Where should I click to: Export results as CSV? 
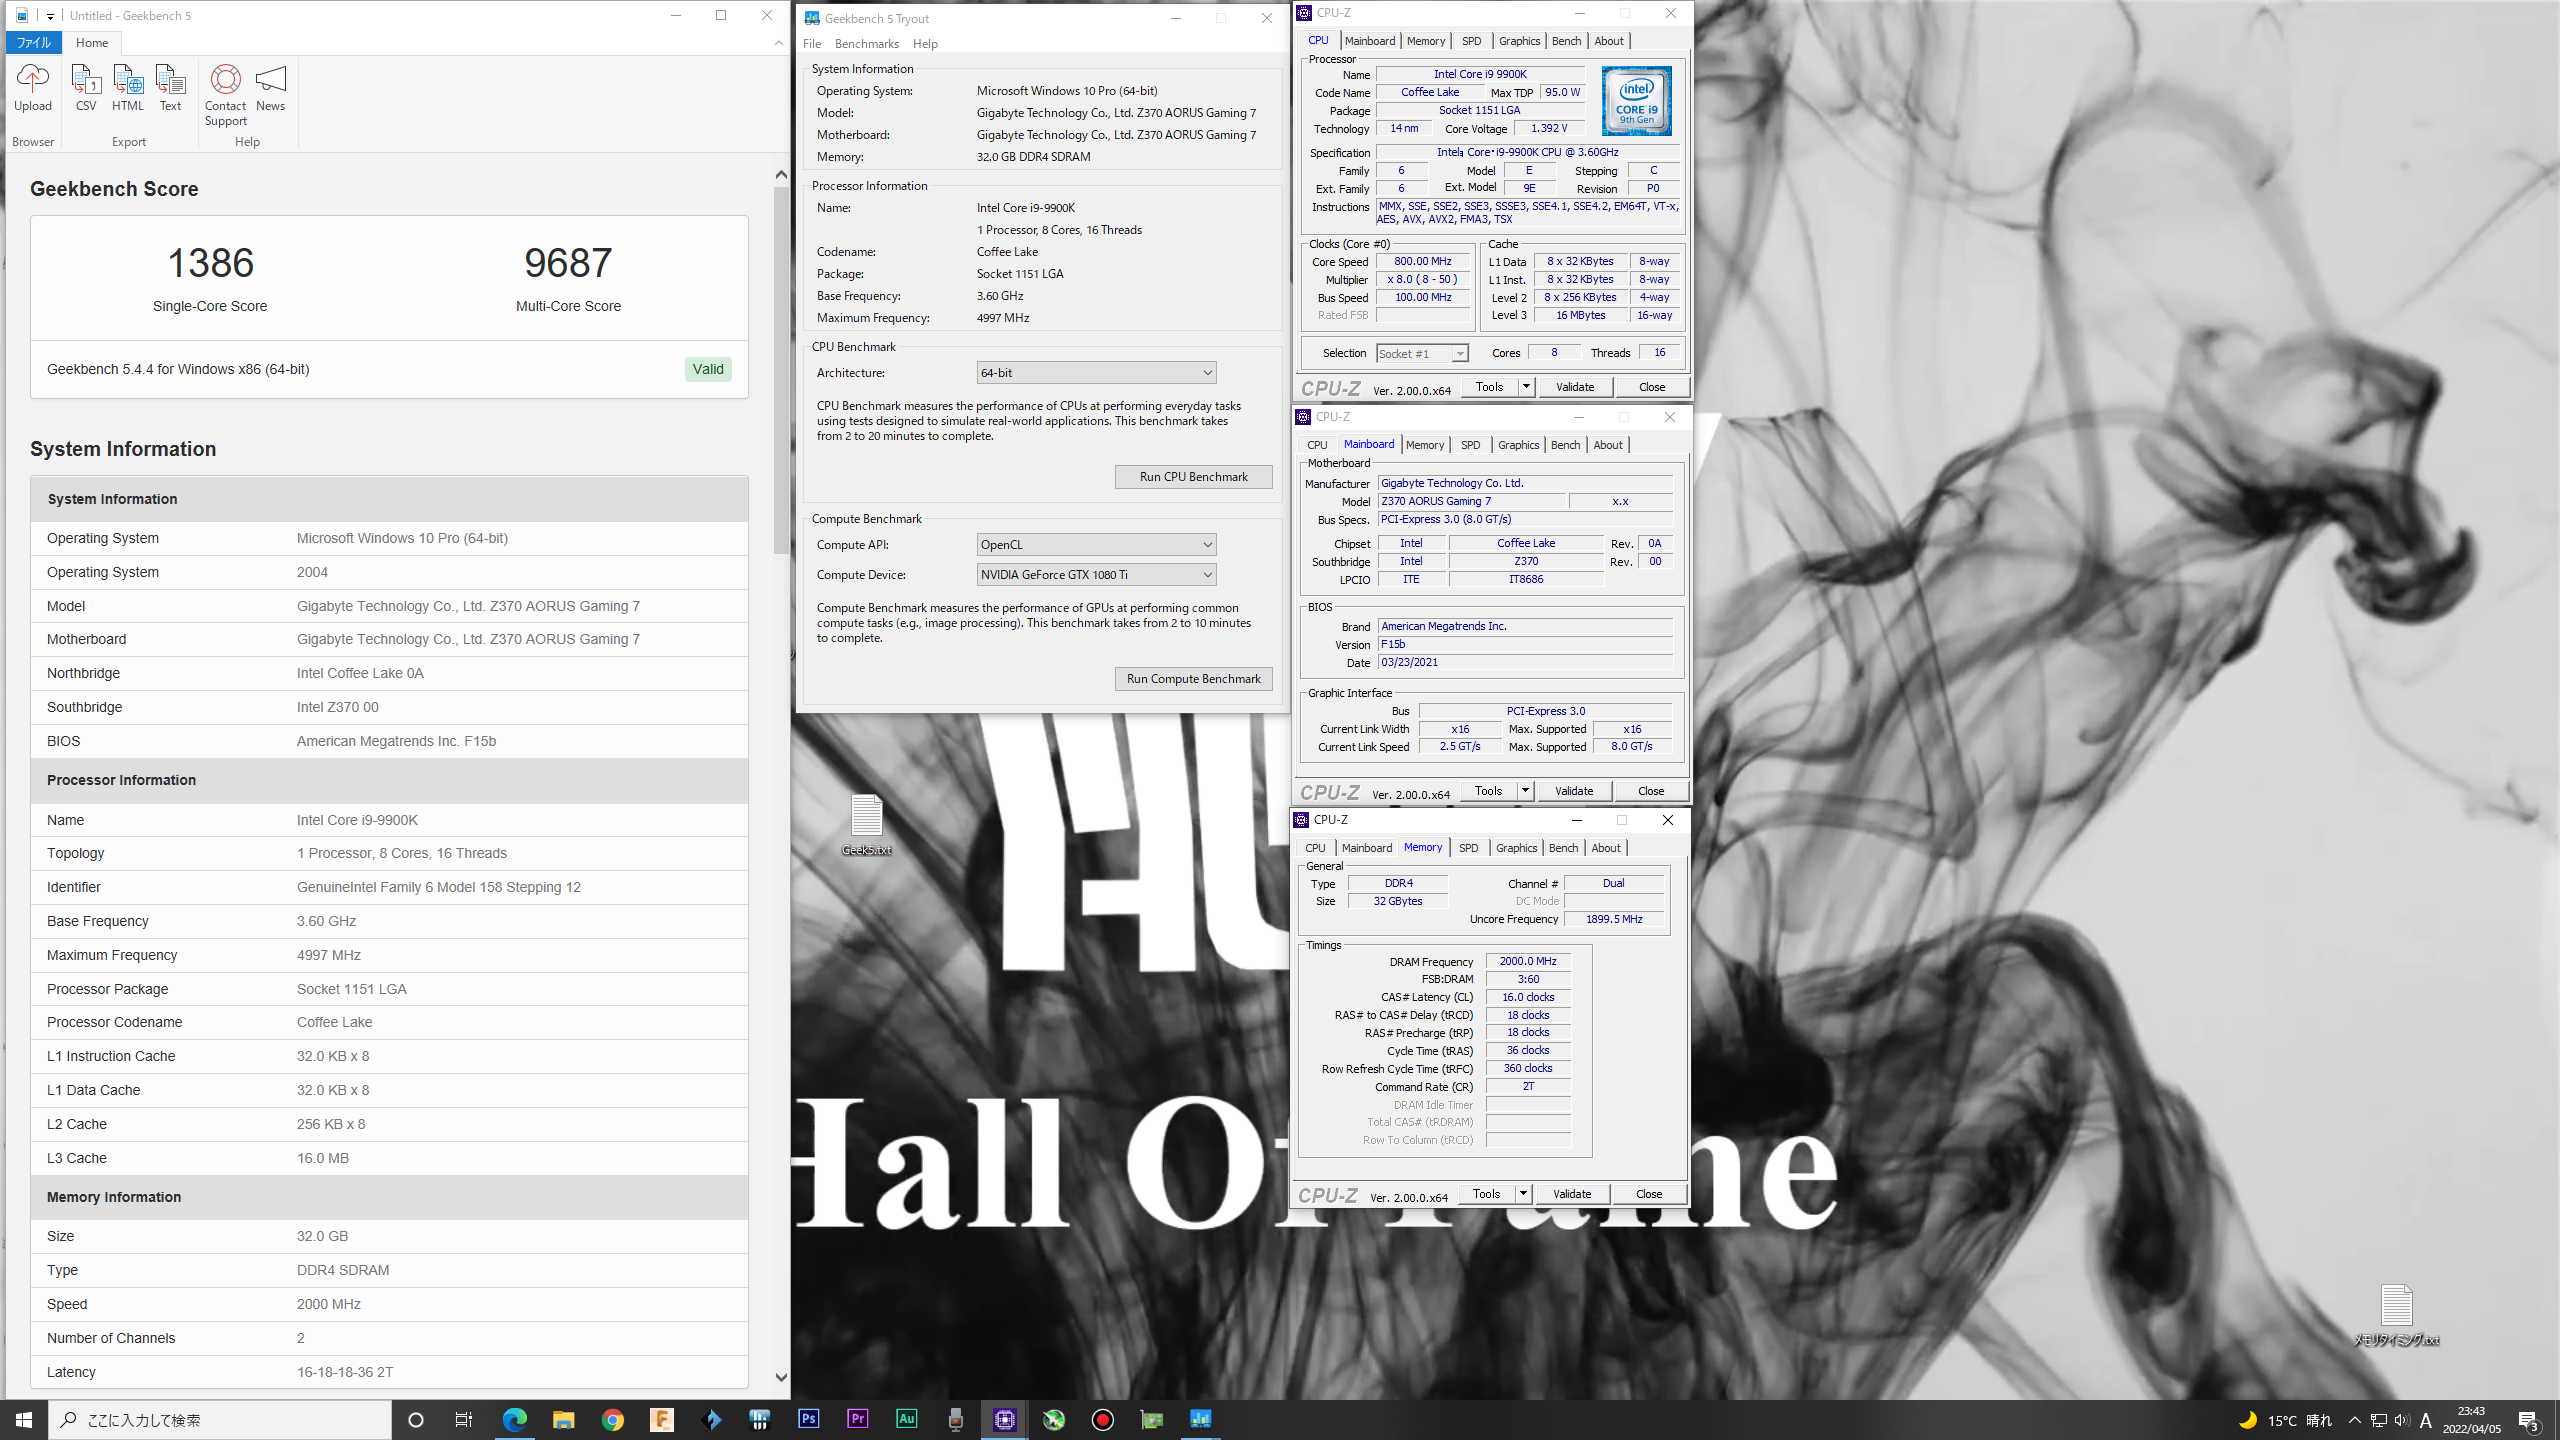86,88
